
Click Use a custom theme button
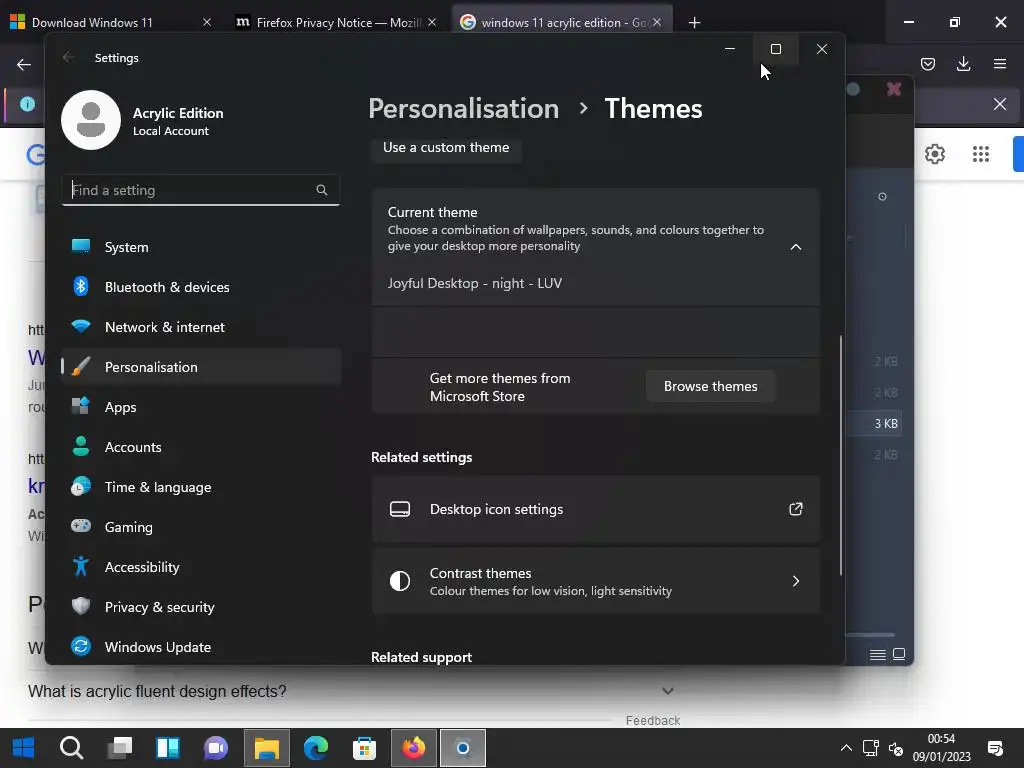pyautogui.click(x=446, y=148)
